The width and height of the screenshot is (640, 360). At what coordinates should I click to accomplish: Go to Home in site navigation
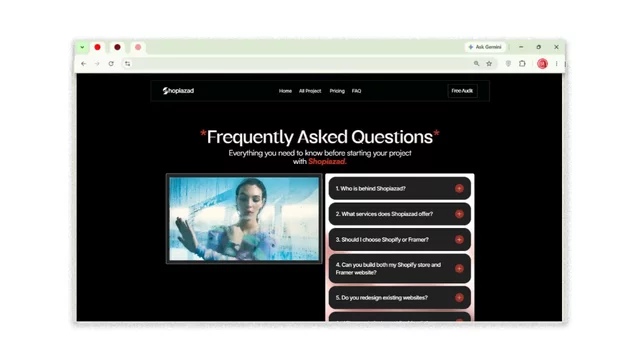click(285, 91)
